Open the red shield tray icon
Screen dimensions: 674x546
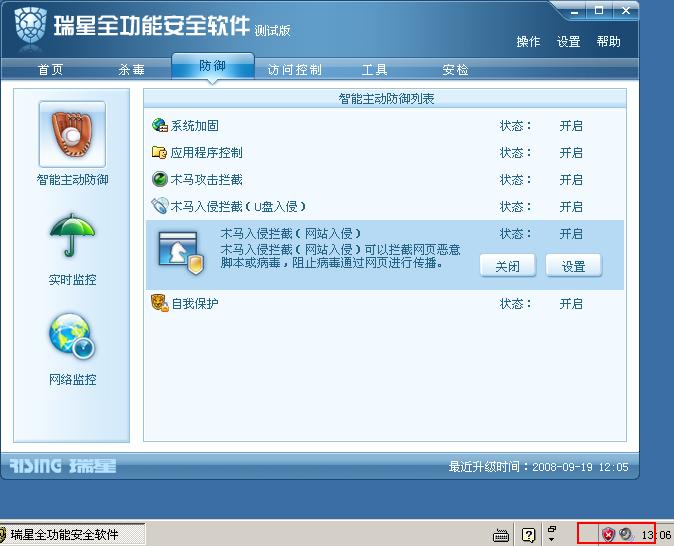click(x=608, y=534)
